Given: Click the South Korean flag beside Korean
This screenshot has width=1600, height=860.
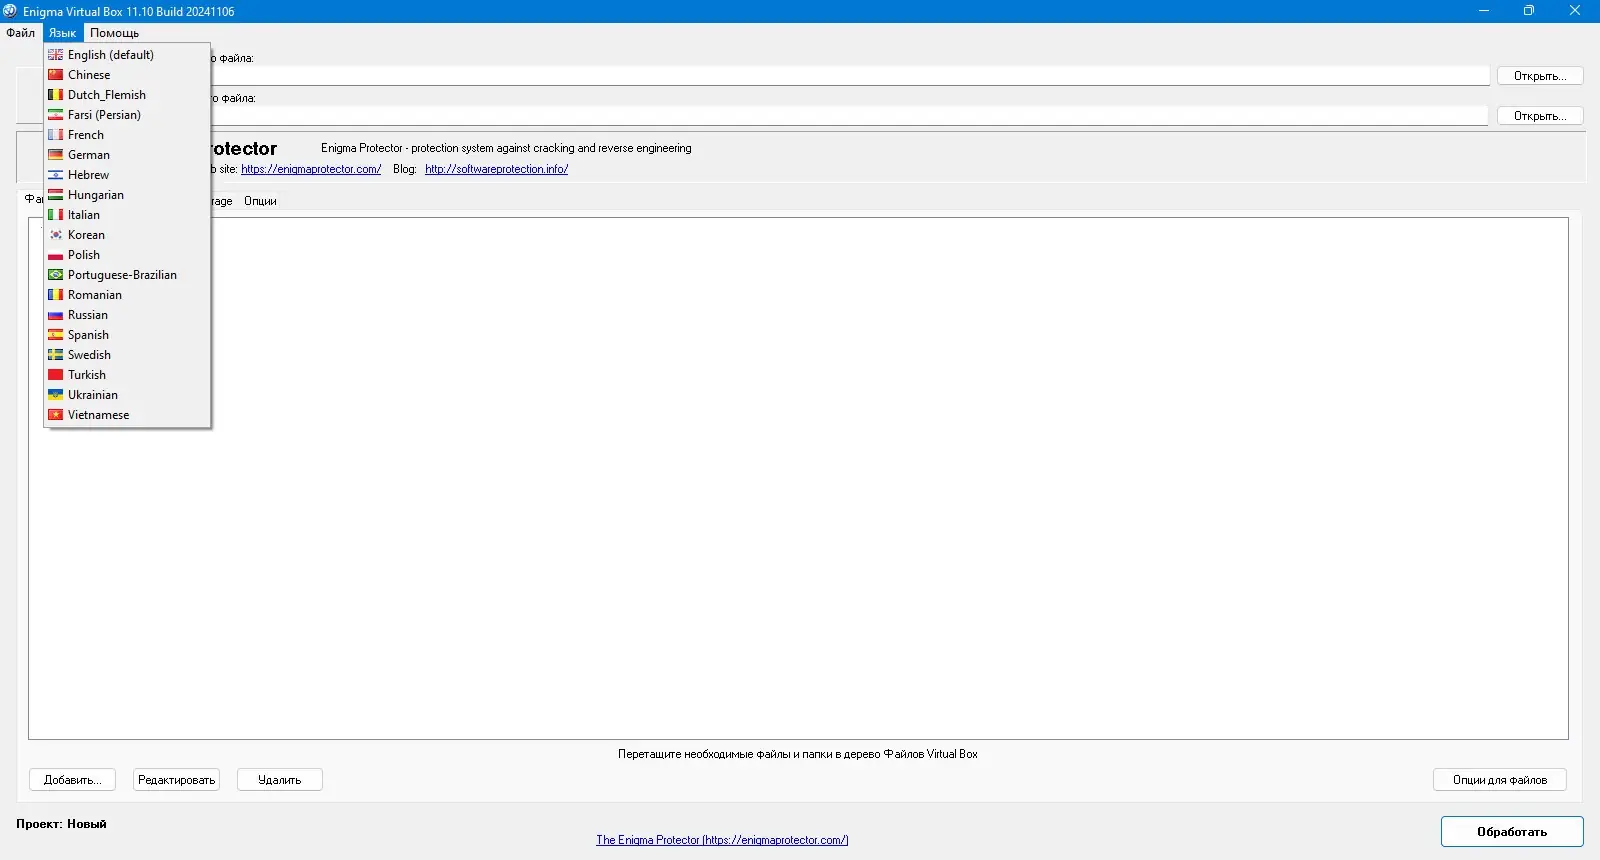Looking at the screenshot, I should click(56, 235).
